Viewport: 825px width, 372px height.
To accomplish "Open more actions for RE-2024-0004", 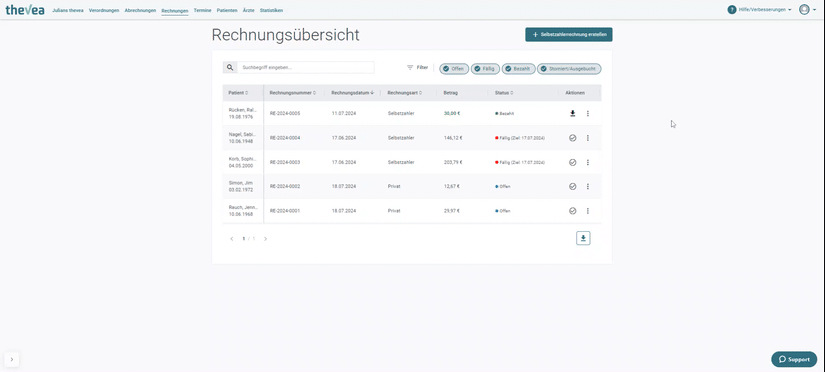I will [588, 138].
